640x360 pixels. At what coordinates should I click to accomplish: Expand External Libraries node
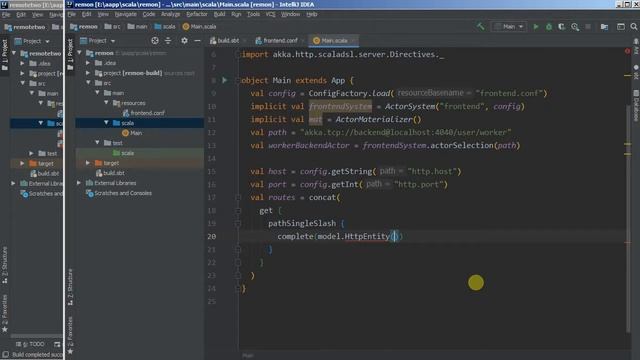[79, 183]
